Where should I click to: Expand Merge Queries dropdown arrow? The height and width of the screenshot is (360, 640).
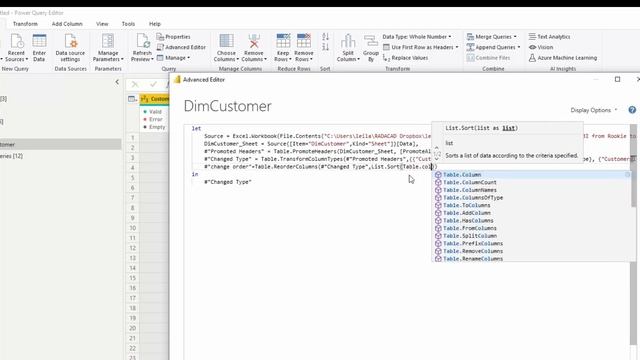[515, 37]
